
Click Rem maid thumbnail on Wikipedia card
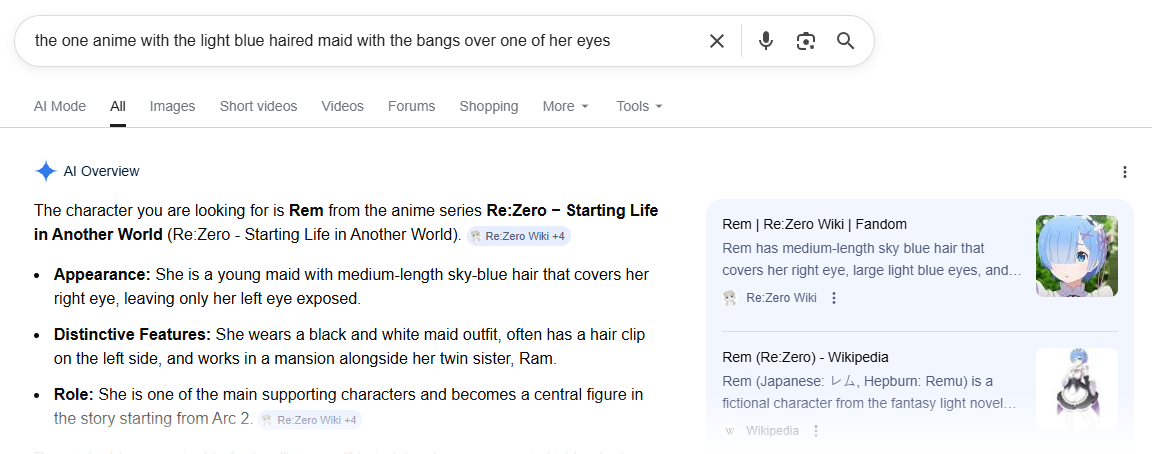[x=1076, y=389]
